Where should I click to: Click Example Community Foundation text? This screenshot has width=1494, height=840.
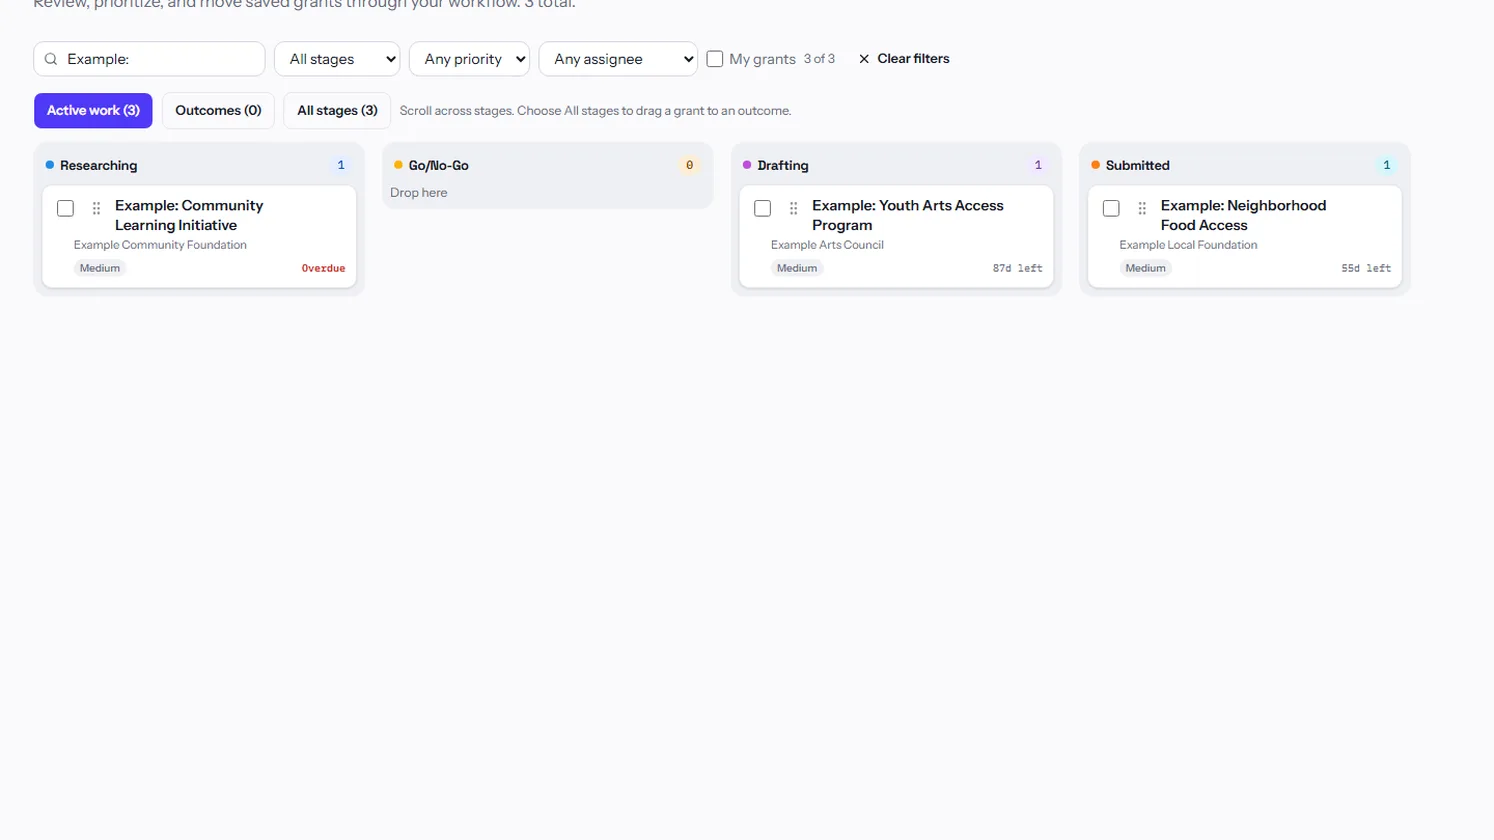pos(160,245)
